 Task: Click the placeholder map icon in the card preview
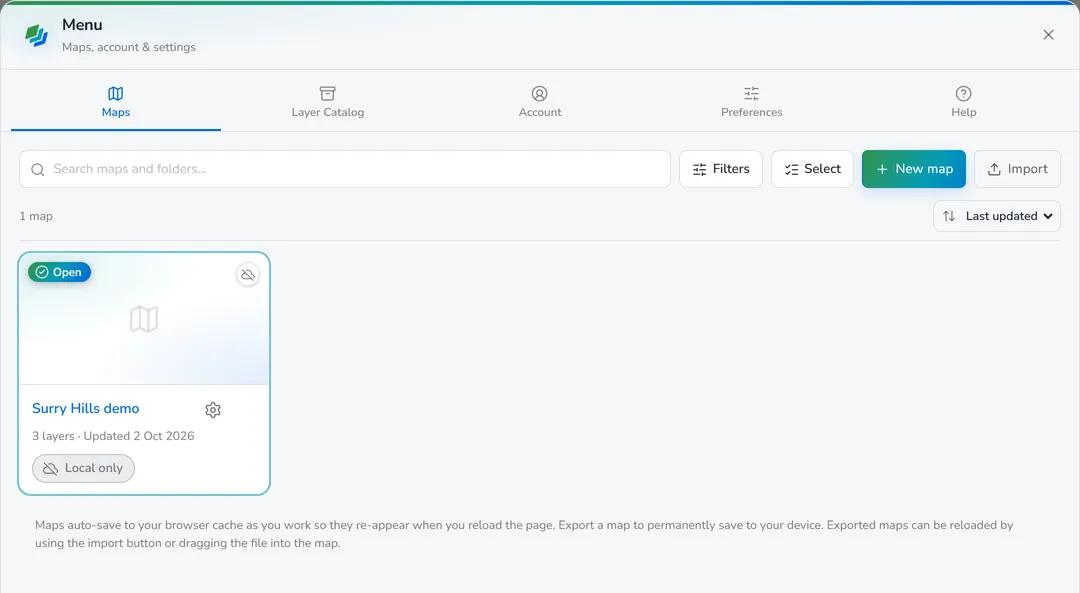144,319
